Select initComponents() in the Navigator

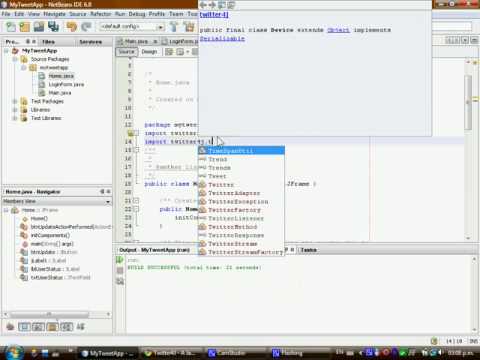pyautogui.click(x=50, y=235)
